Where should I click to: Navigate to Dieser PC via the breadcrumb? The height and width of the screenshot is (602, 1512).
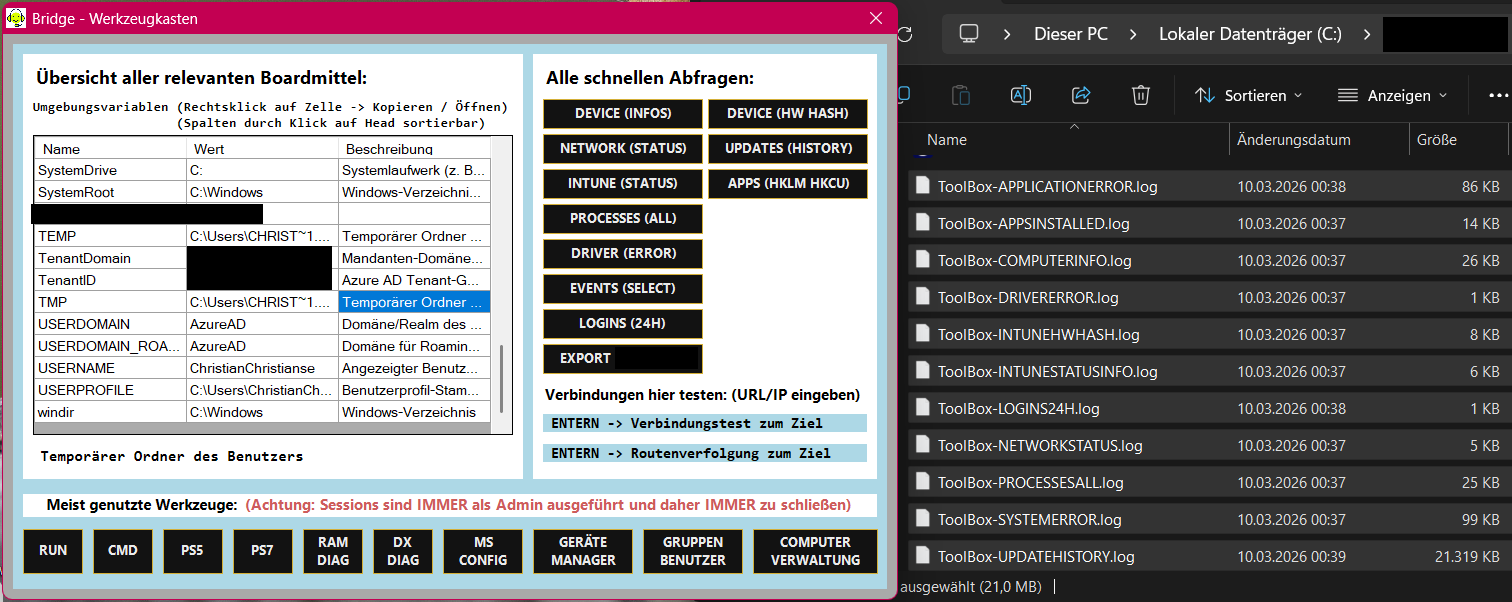point(1070,33)
